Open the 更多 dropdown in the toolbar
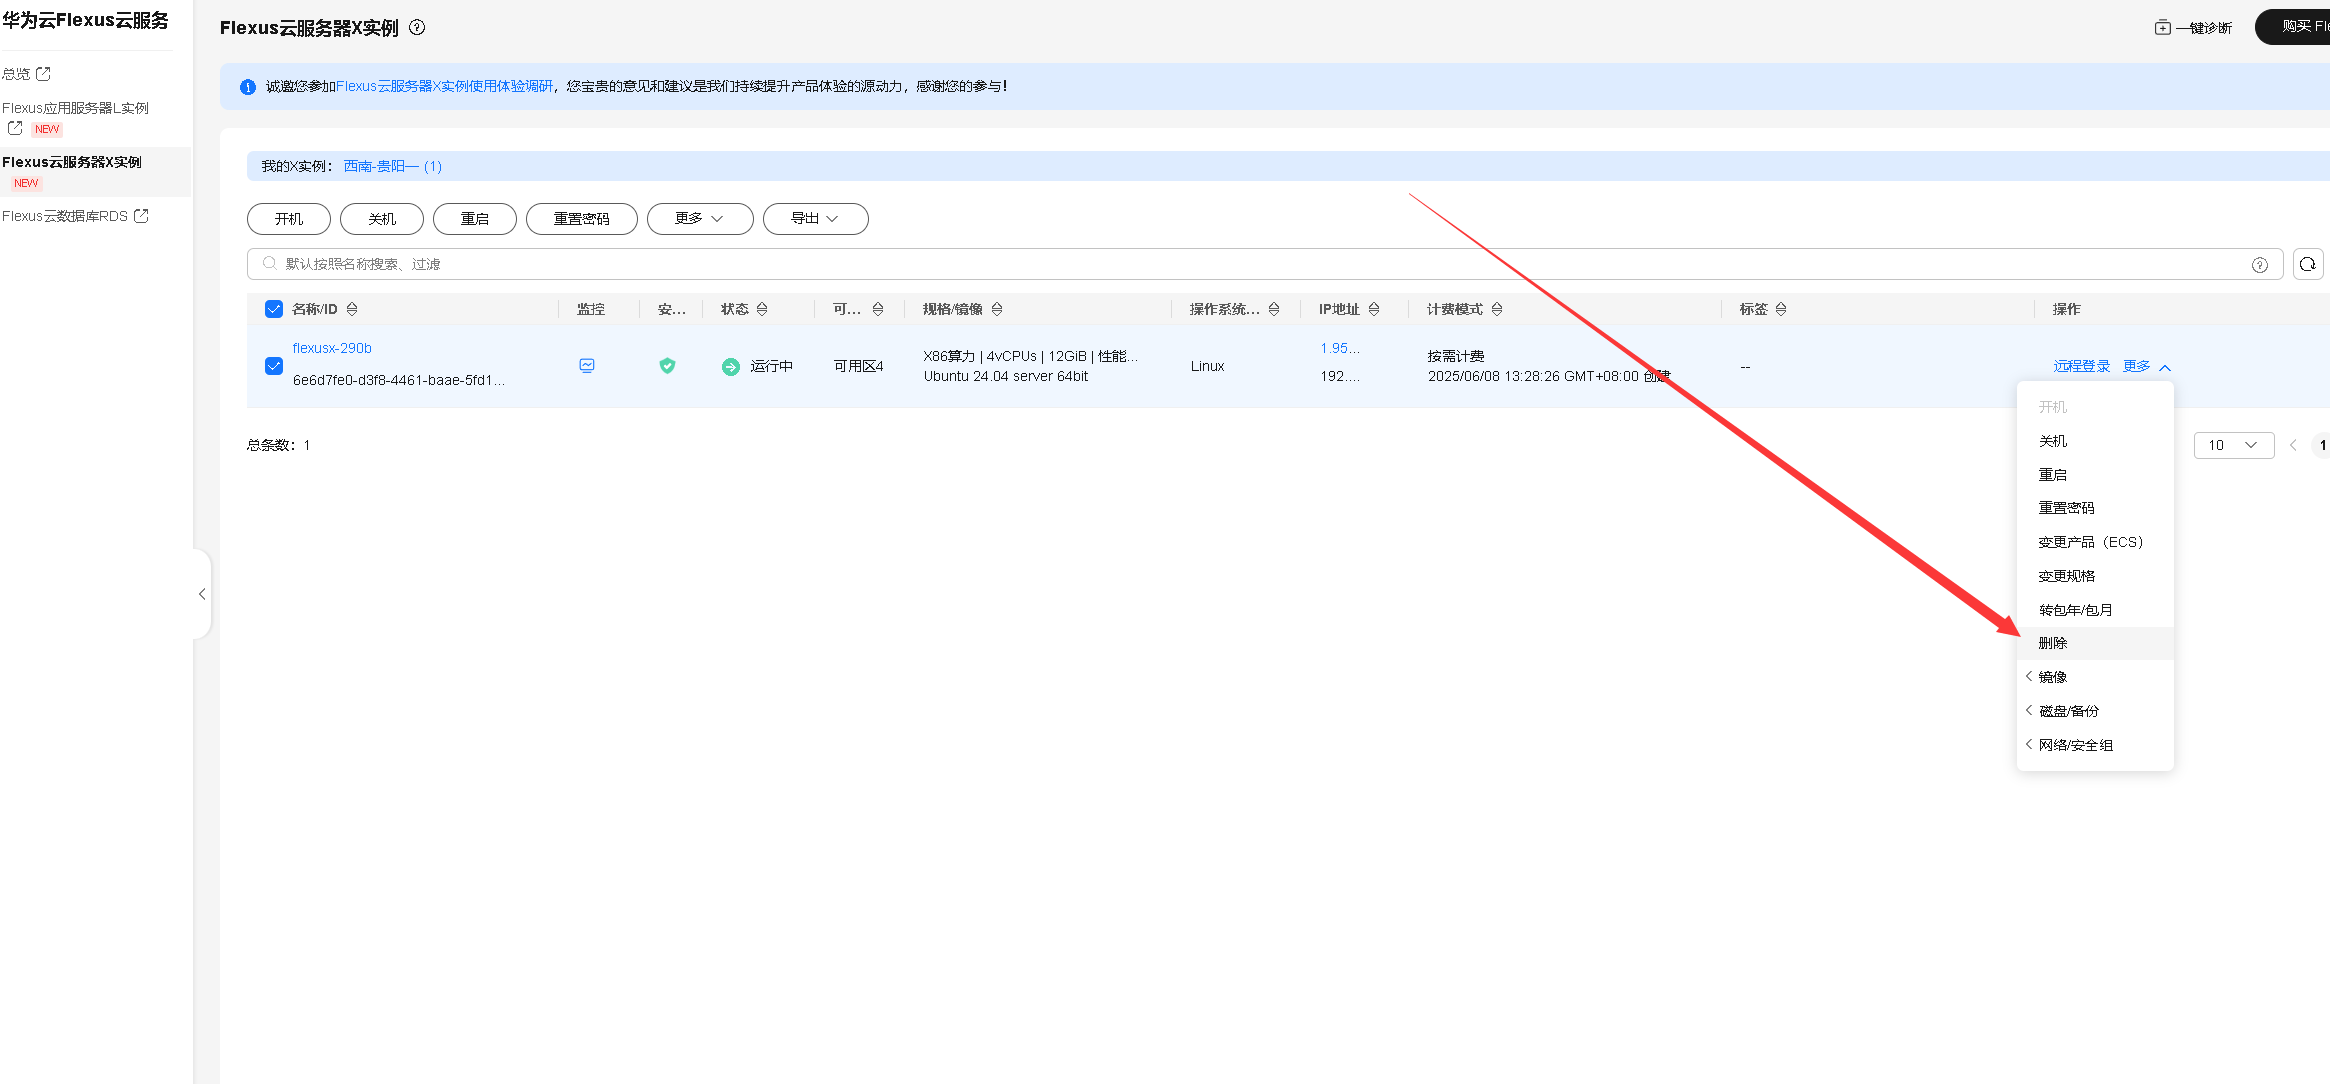This screenshot has height=1084, width=2330. pyautogui.click(x=699, y=219)
